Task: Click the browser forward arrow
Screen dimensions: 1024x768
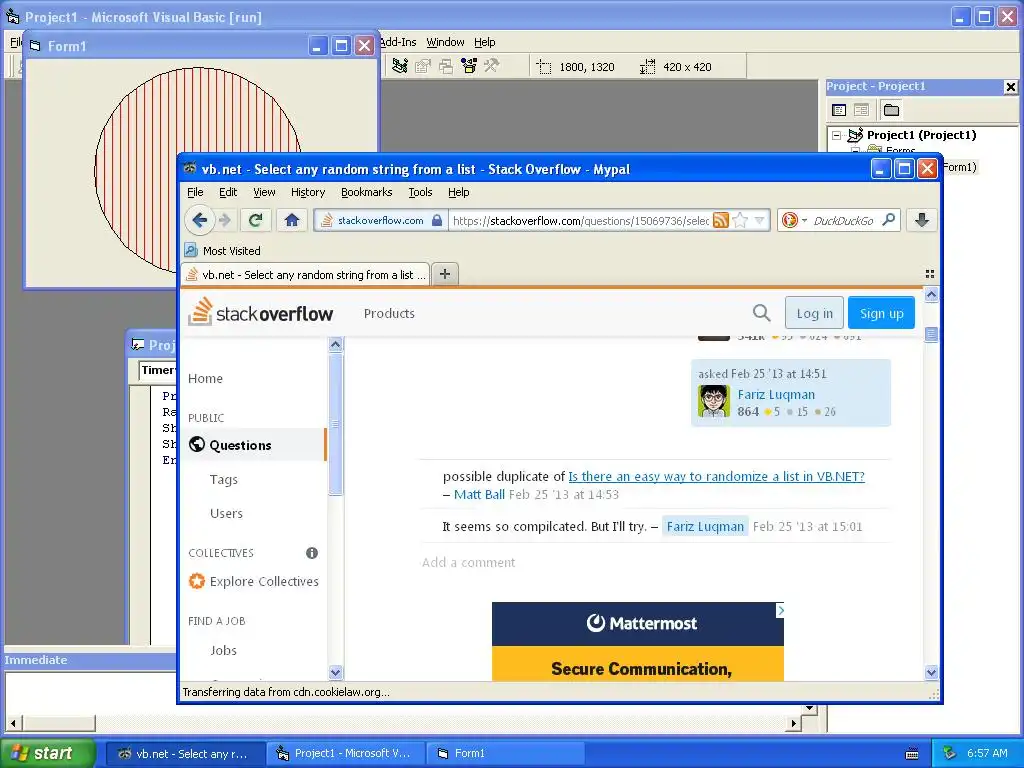Action: click(225, 220)
